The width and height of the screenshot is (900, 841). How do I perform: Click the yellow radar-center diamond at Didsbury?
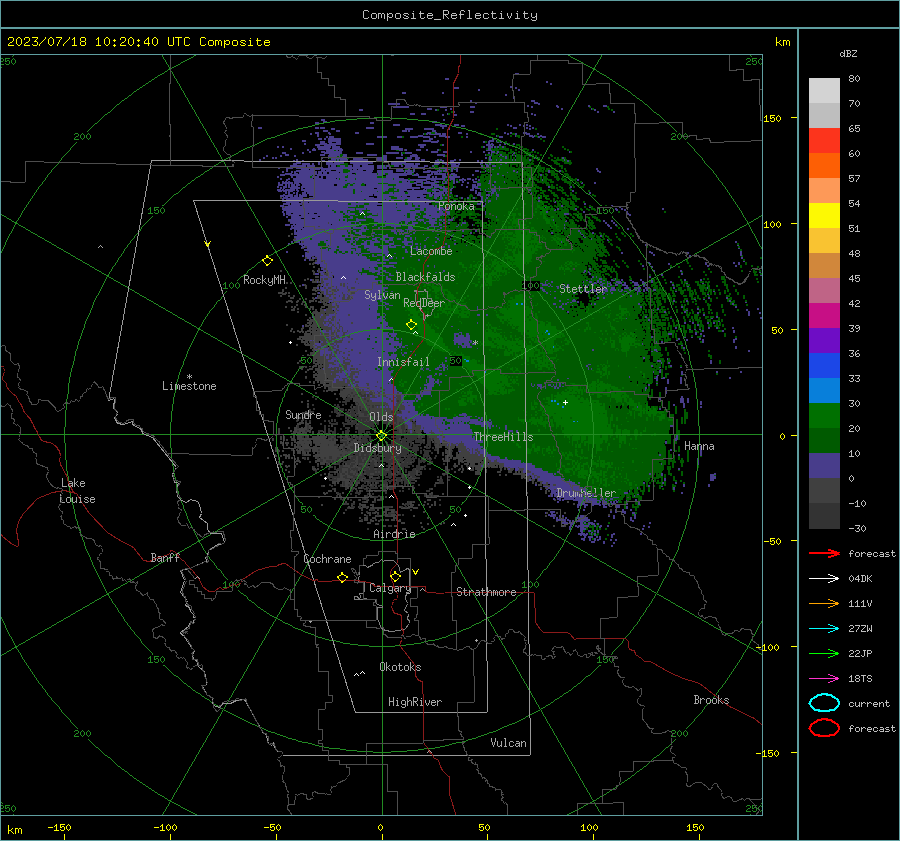point(381,436)
